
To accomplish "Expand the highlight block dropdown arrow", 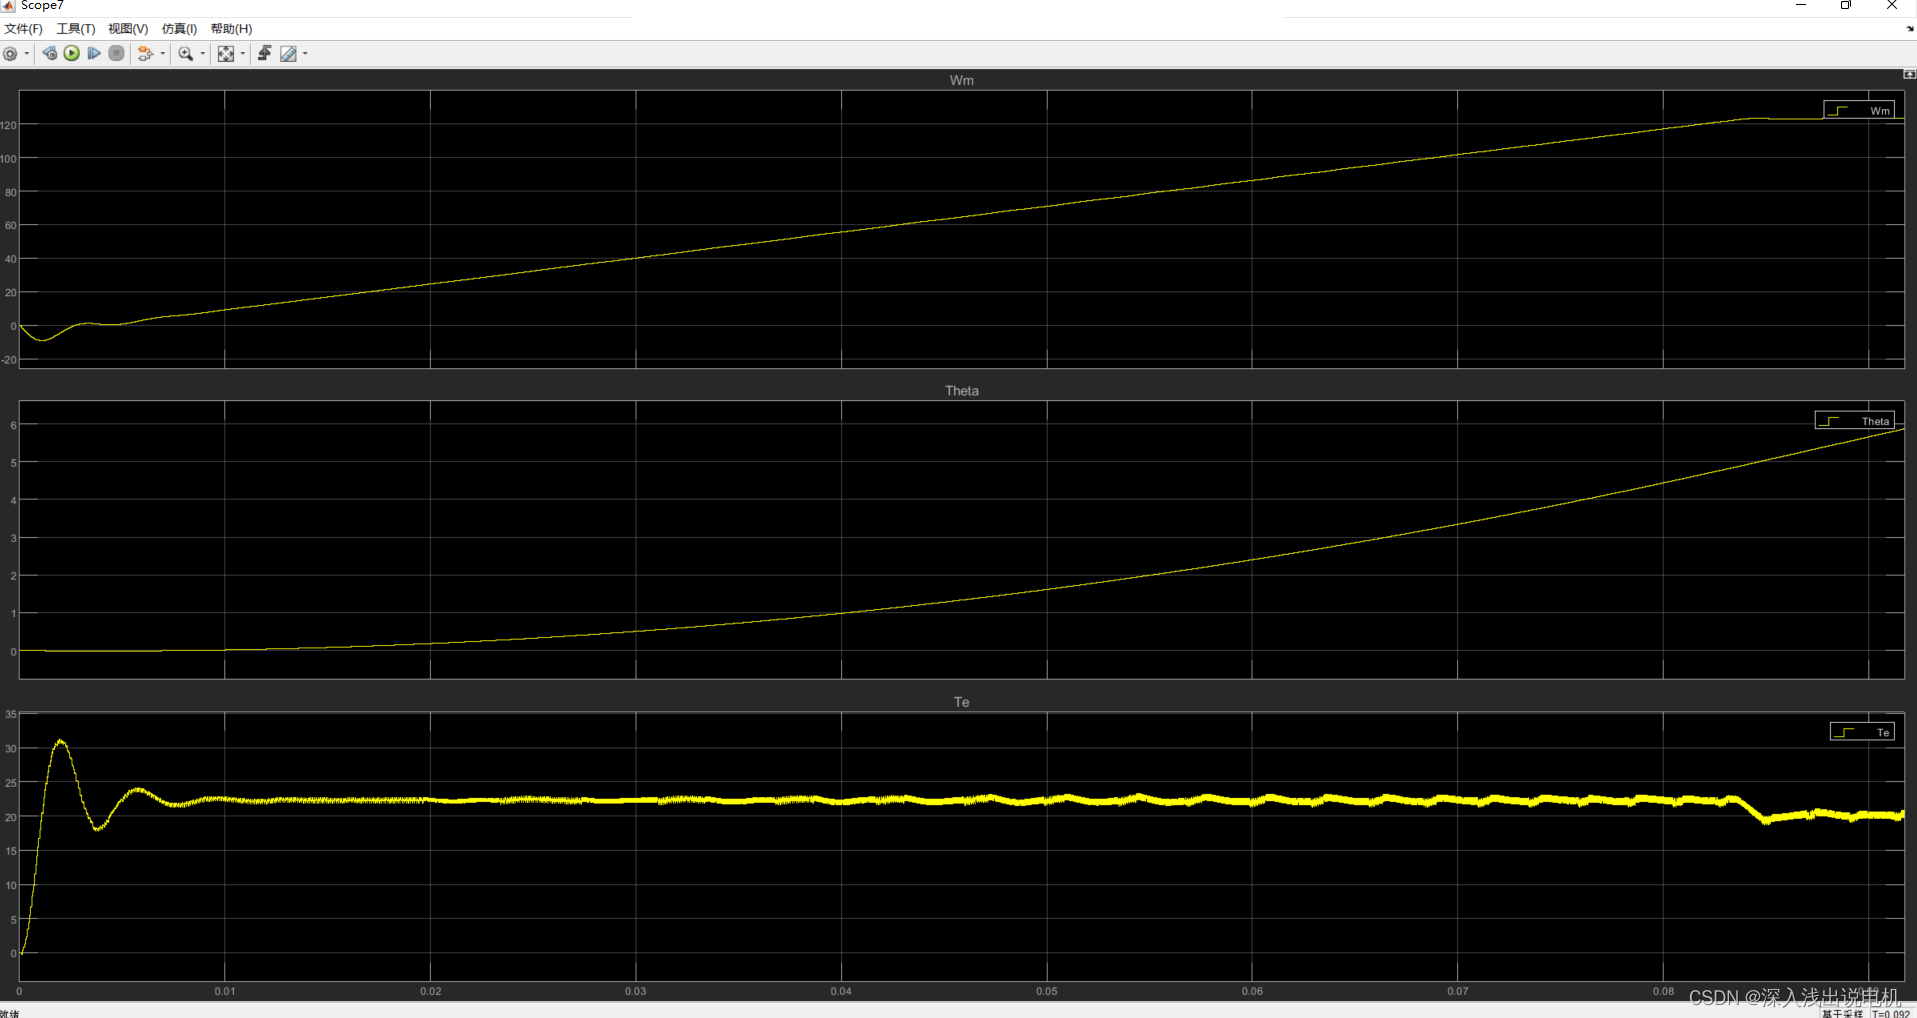I will (163, 54).
